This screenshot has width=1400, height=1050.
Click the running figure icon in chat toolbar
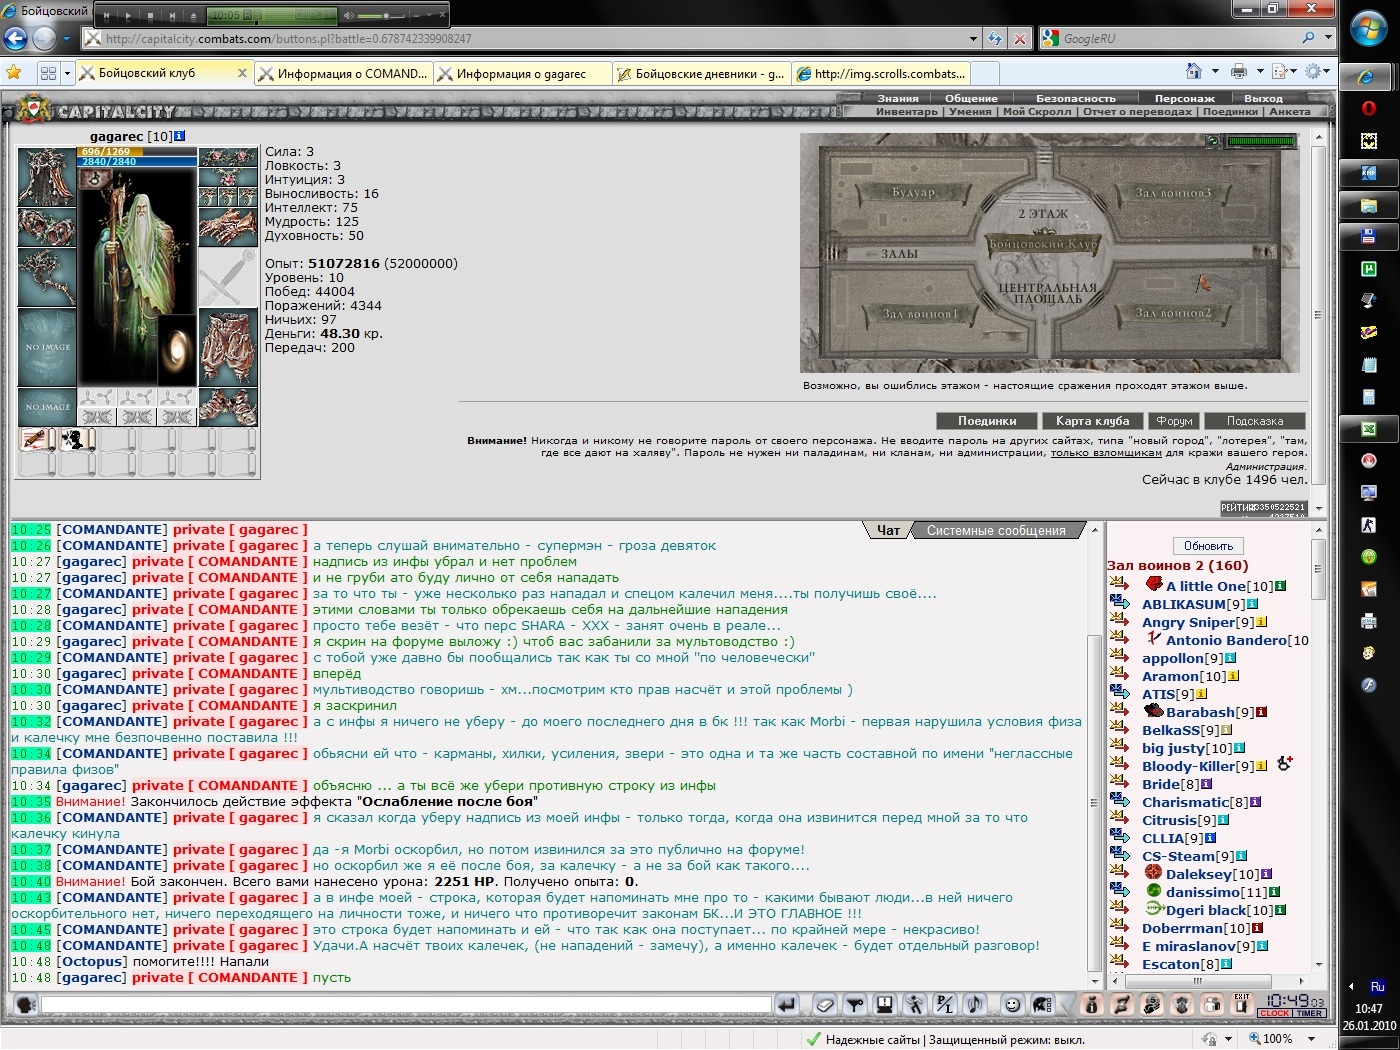(914, 1004)
